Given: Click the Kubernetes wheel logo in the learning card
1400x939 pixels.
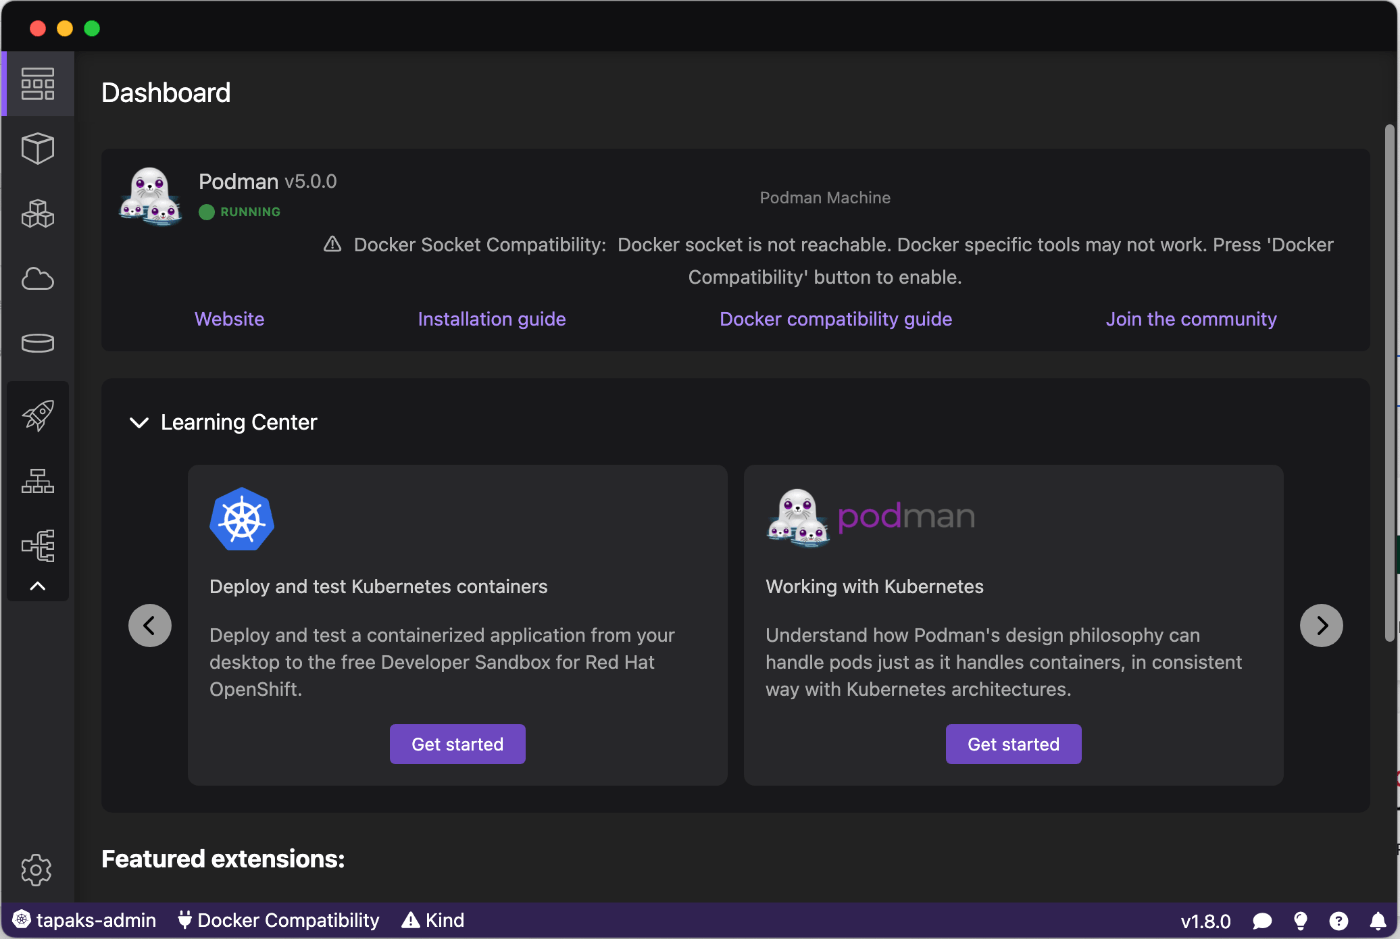Looking at the screenshot, I should [x=242, y=519].
